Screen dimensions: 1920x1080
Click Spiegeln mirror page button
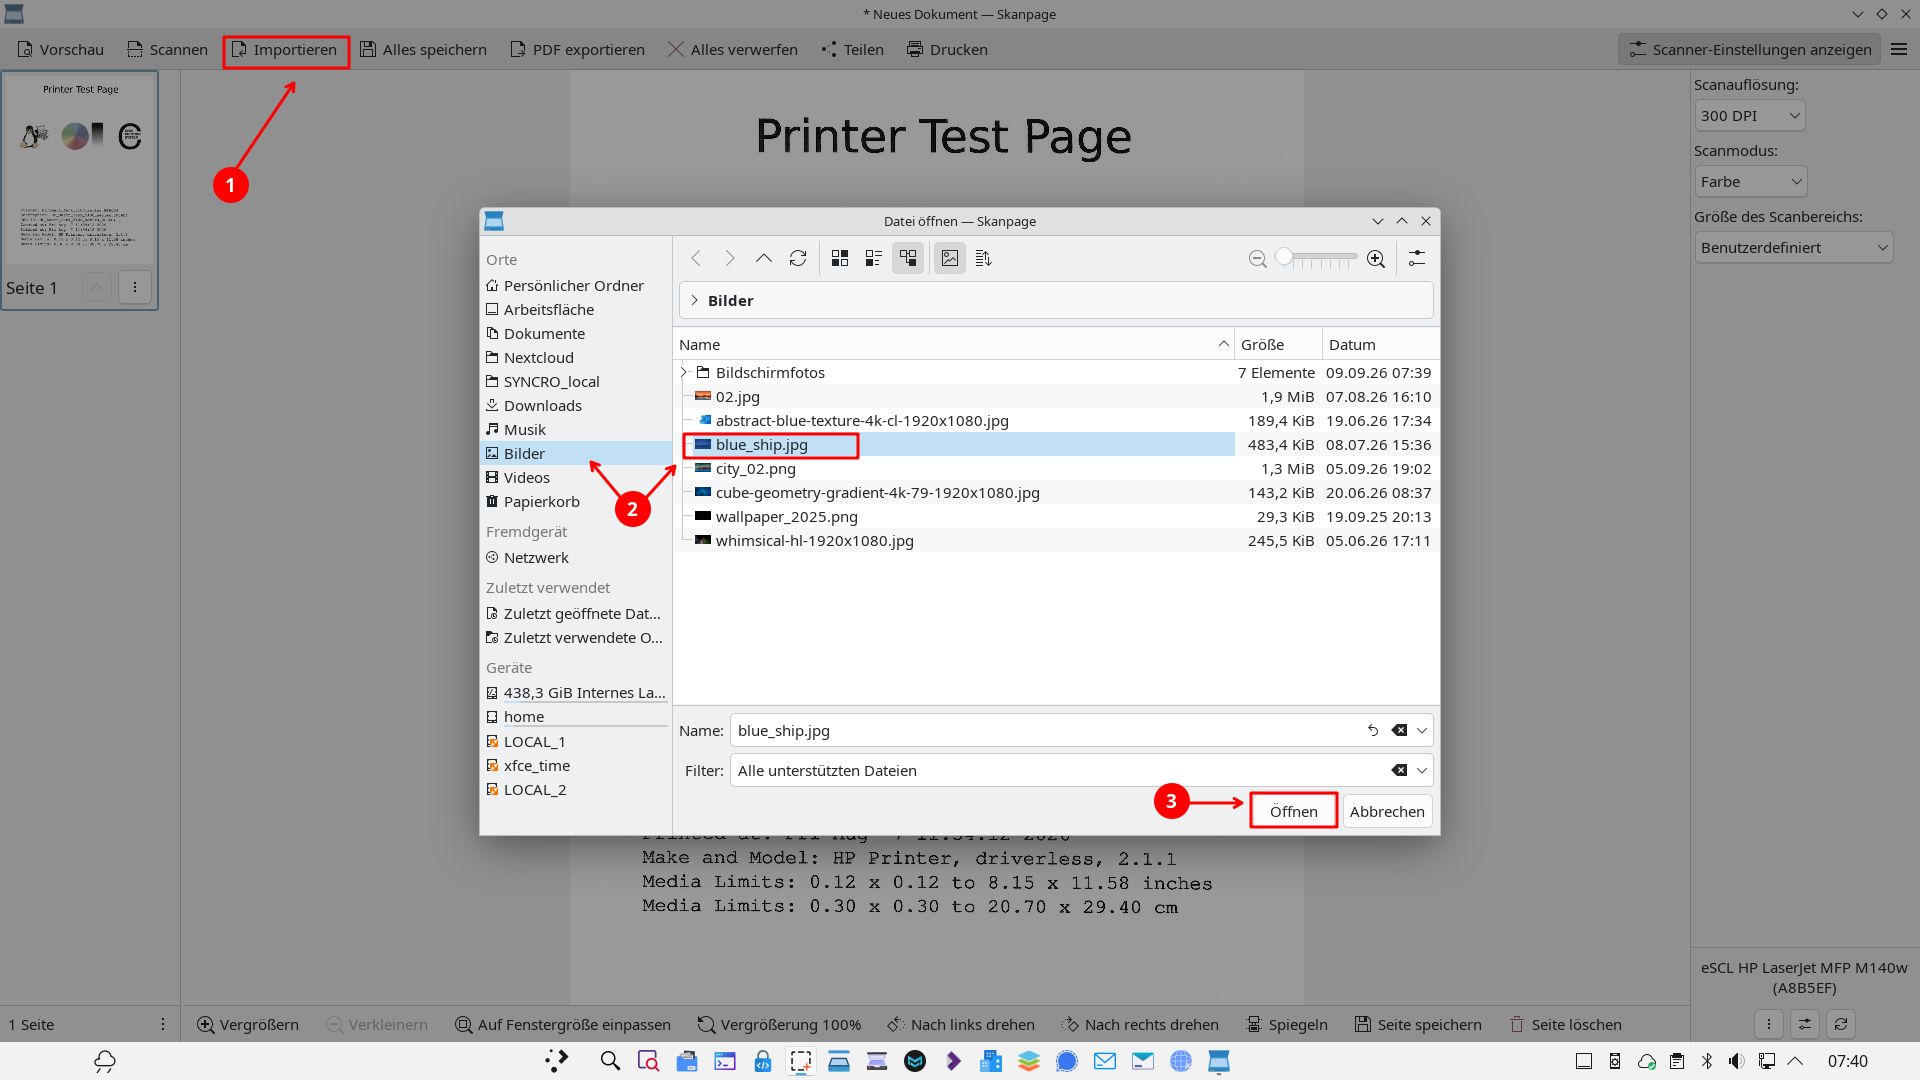(1287, 1024)
